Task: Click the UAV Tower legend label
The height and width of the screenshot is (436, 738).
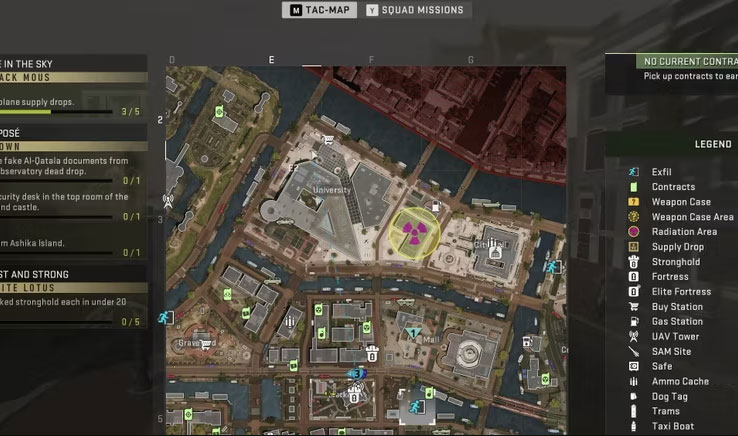Action: [675, 336]
